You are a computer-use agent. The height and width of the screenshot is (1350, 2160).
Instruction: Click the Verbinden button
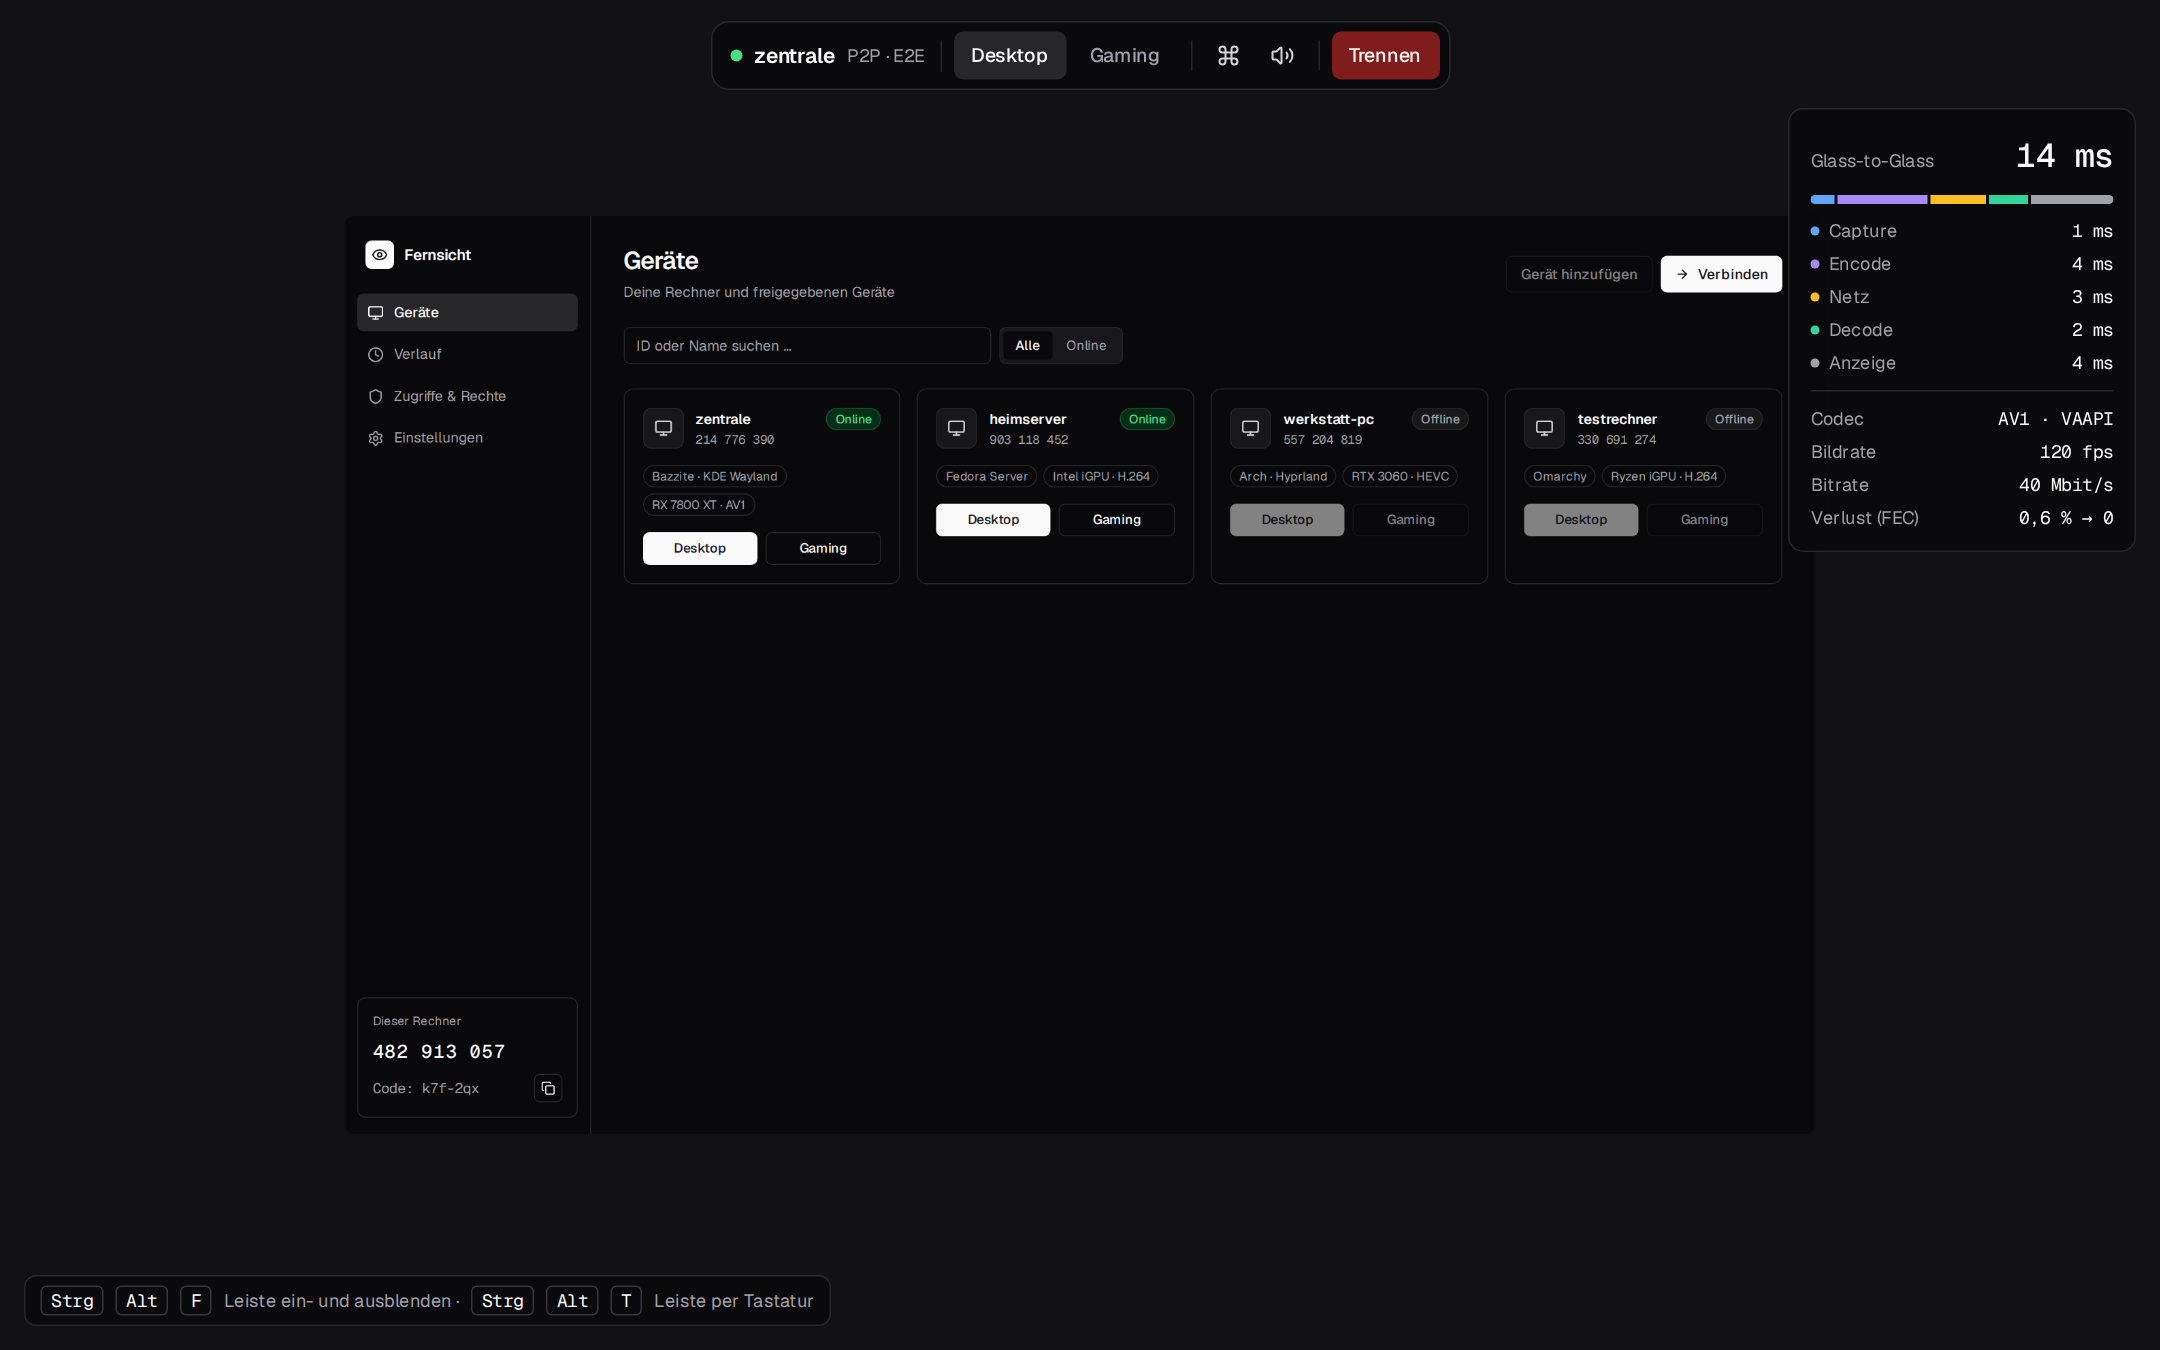1721,274
